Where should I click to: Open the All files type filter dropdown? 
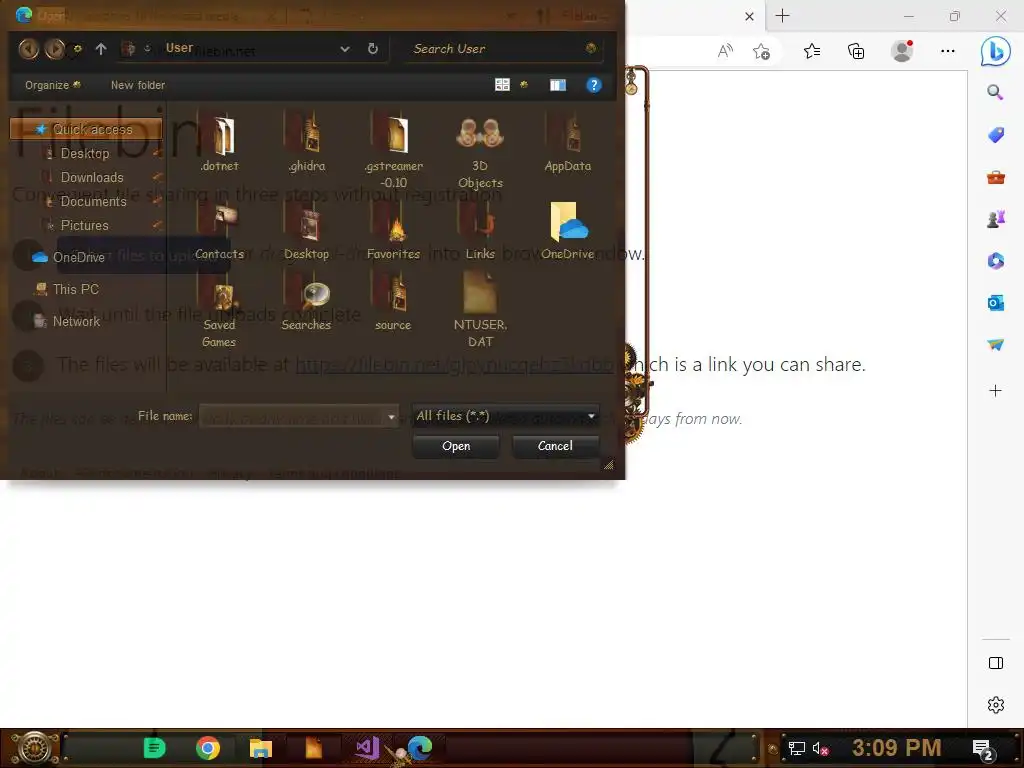coord(505,416)
